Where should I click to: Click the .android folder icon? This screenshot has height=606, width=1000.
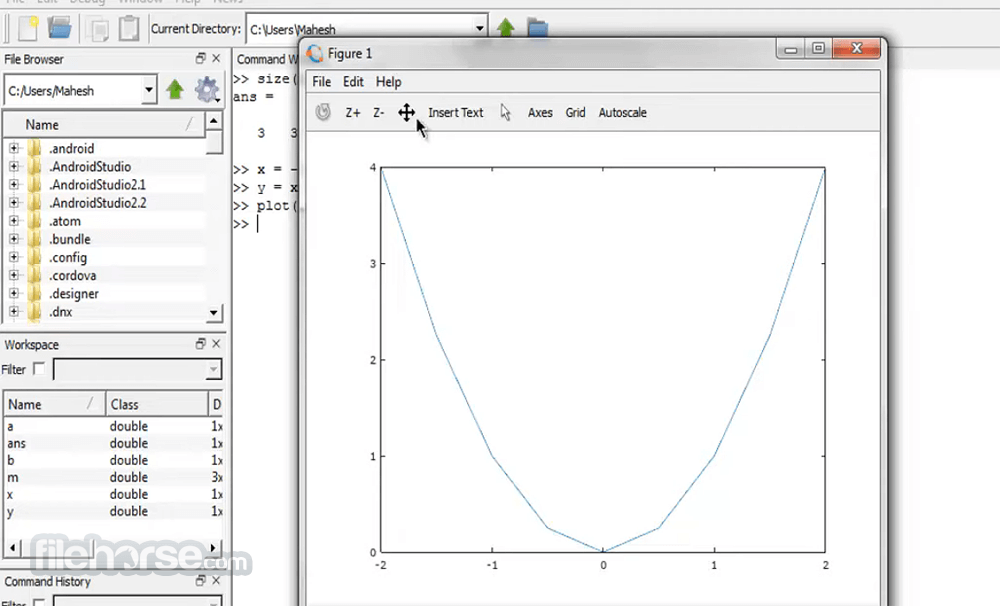tap(34, 149)
